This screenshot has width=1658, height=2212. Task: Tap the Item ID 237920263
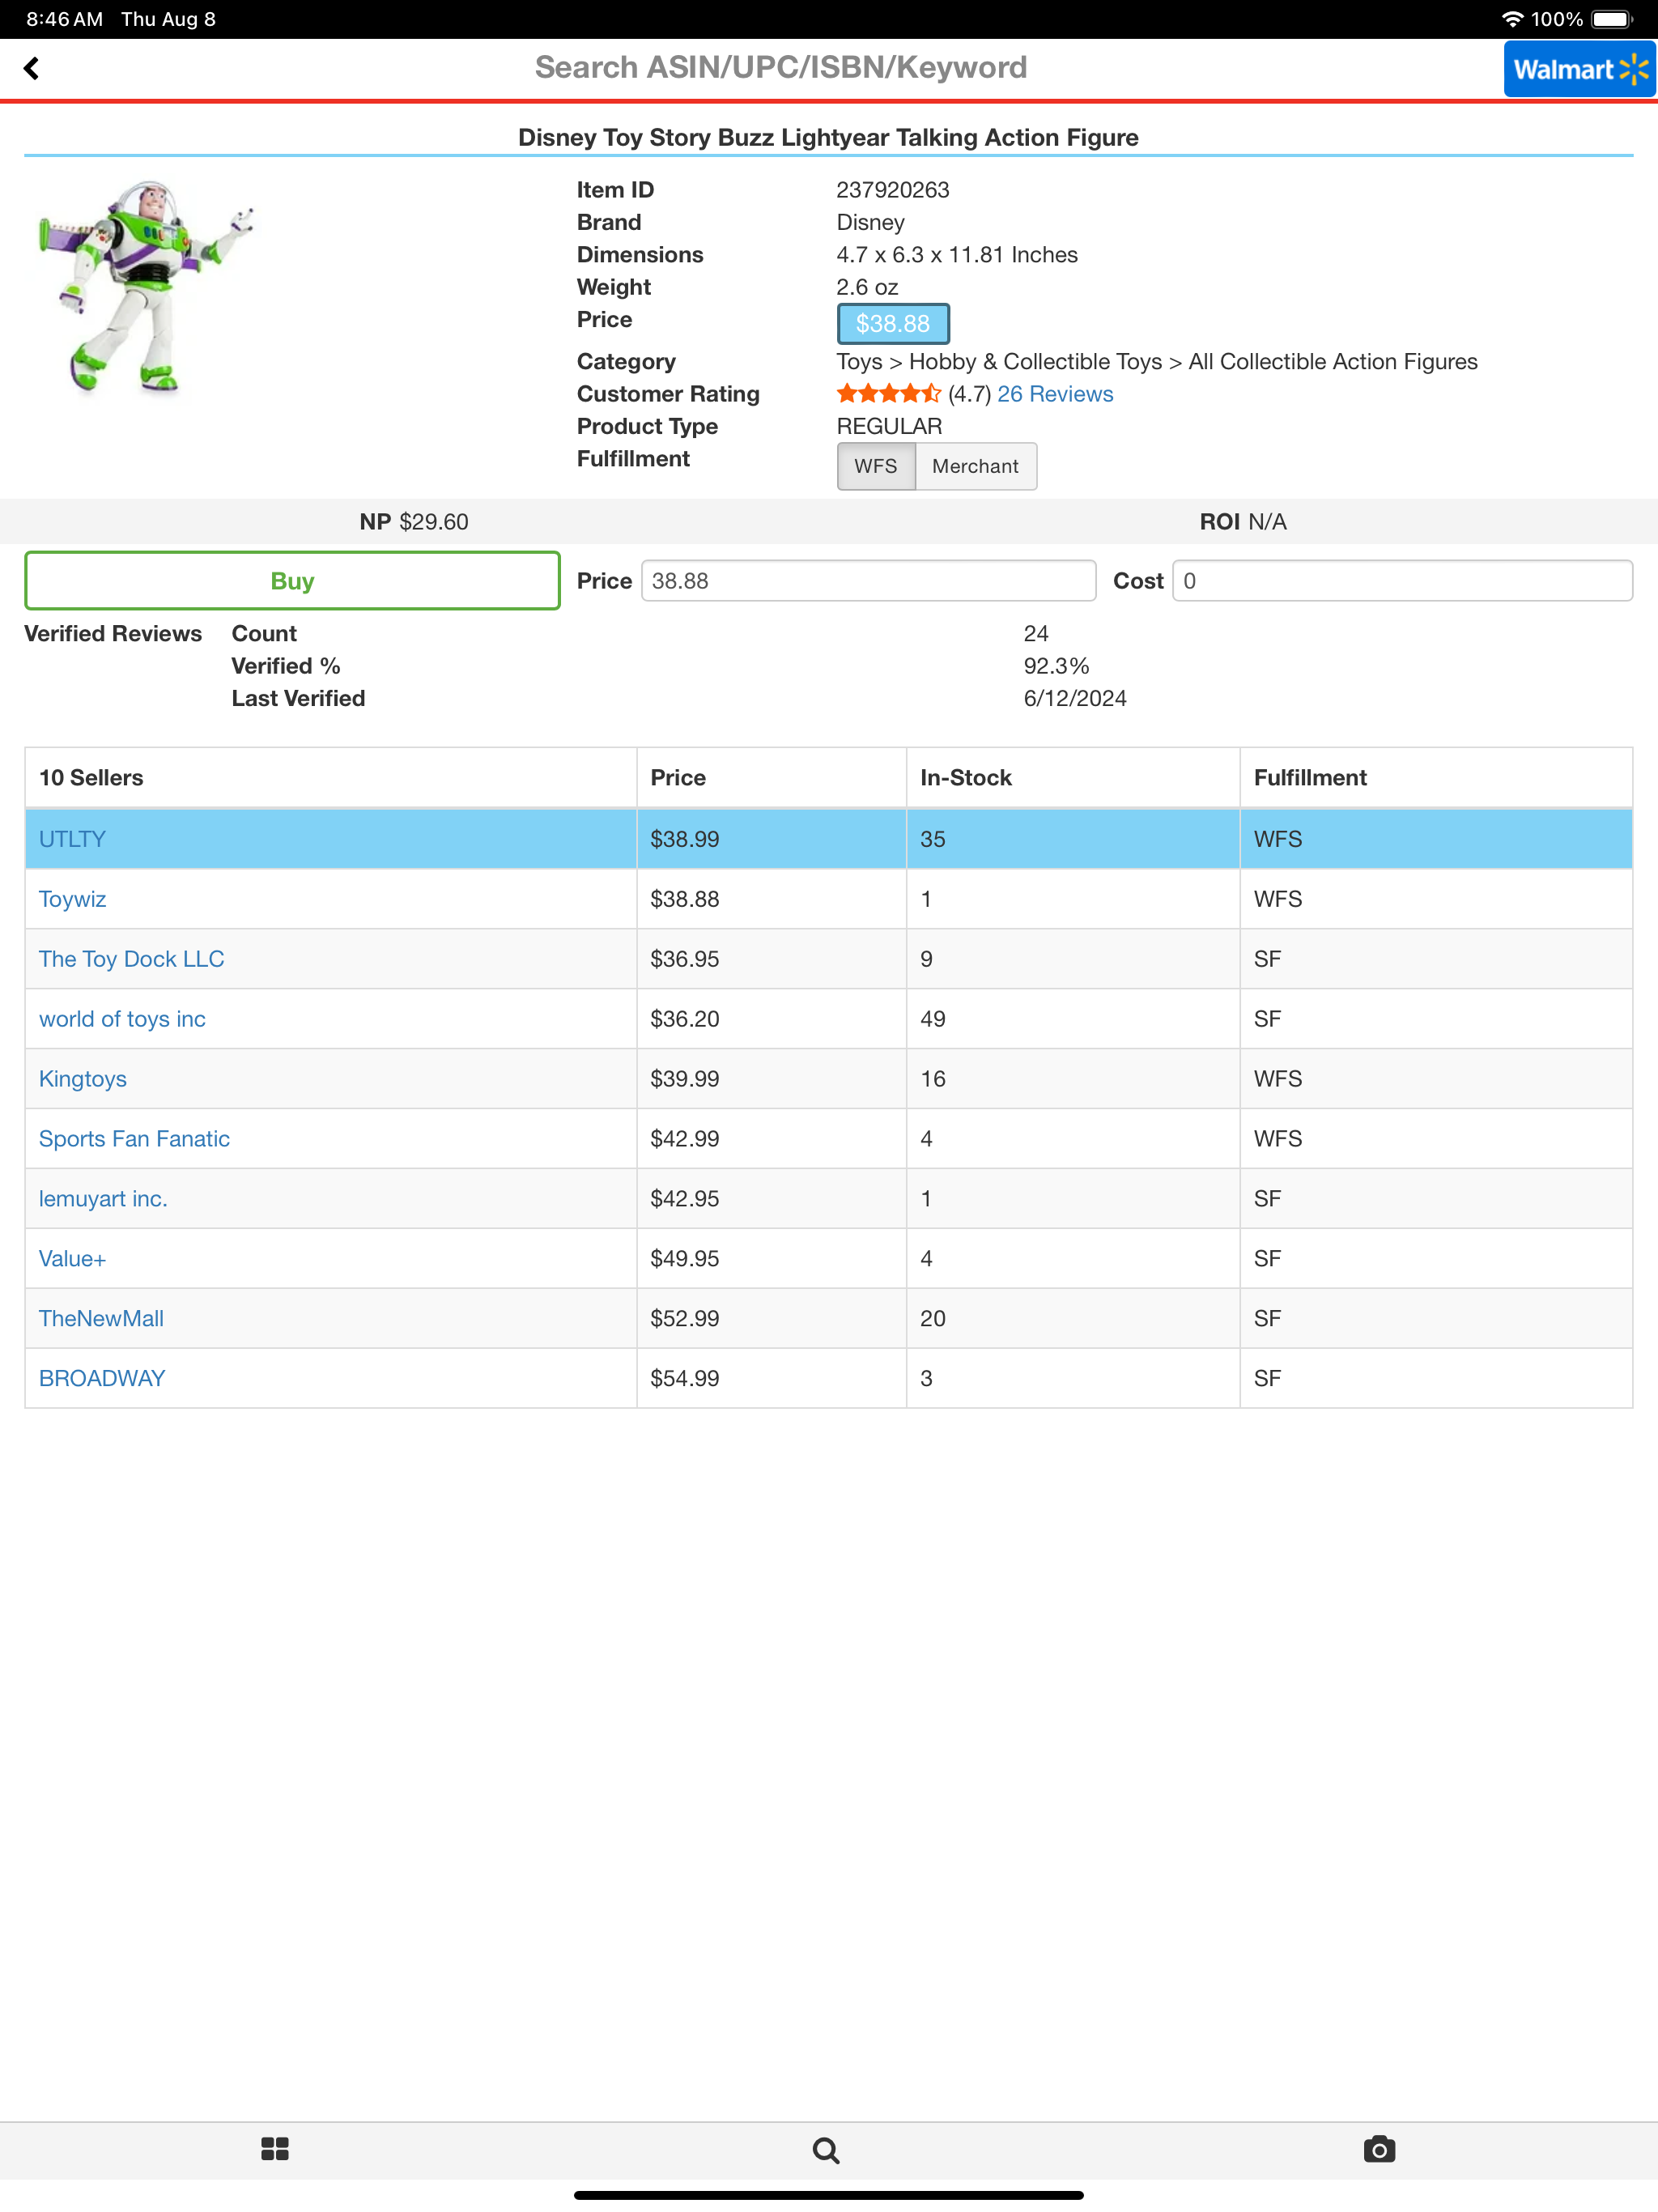pos(893,190)
